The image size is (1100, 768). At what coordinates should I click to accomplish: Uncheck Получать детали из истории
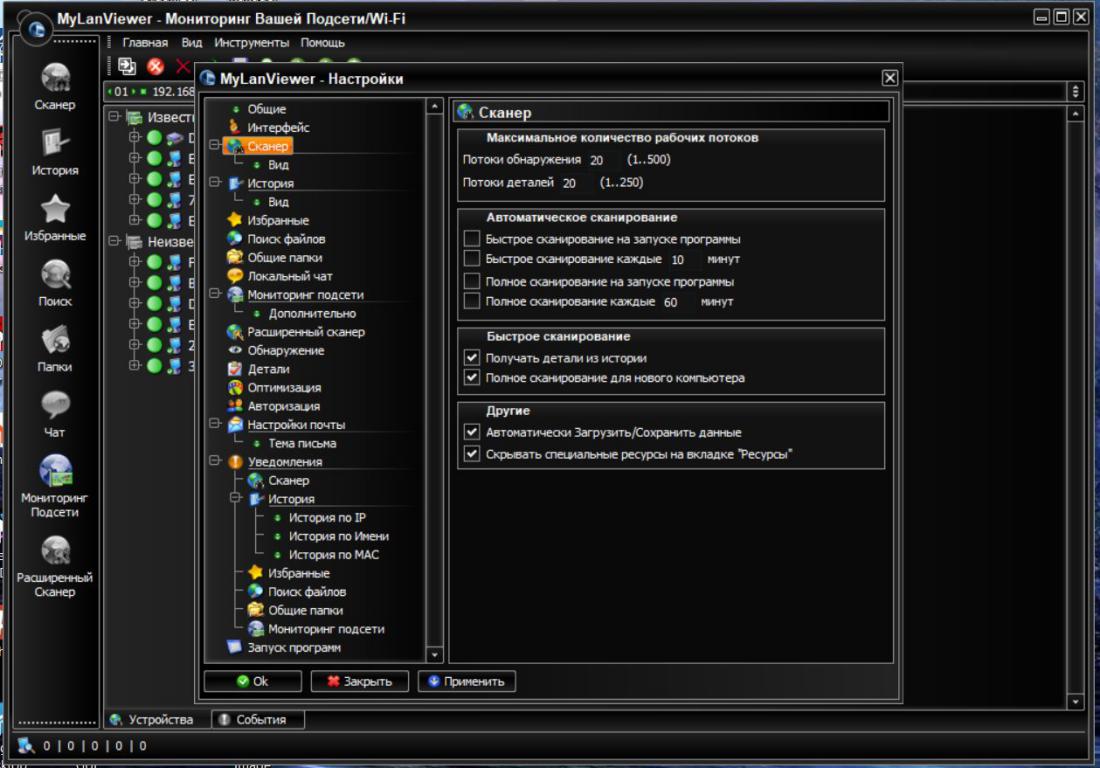coord(472,357)
